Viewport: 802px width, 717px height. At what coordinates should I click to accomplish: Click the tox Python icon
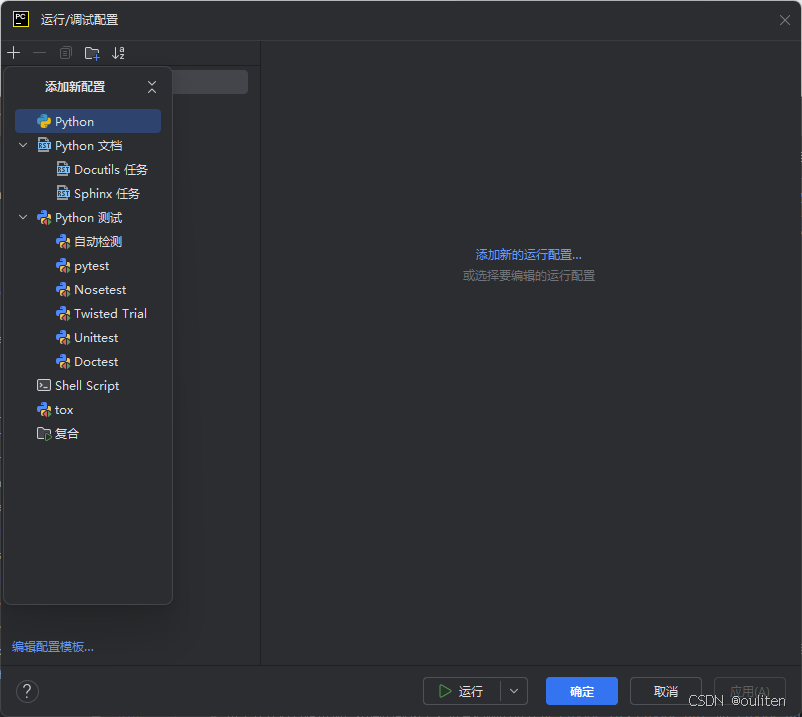pyautogui.click(x=44, y=410)
